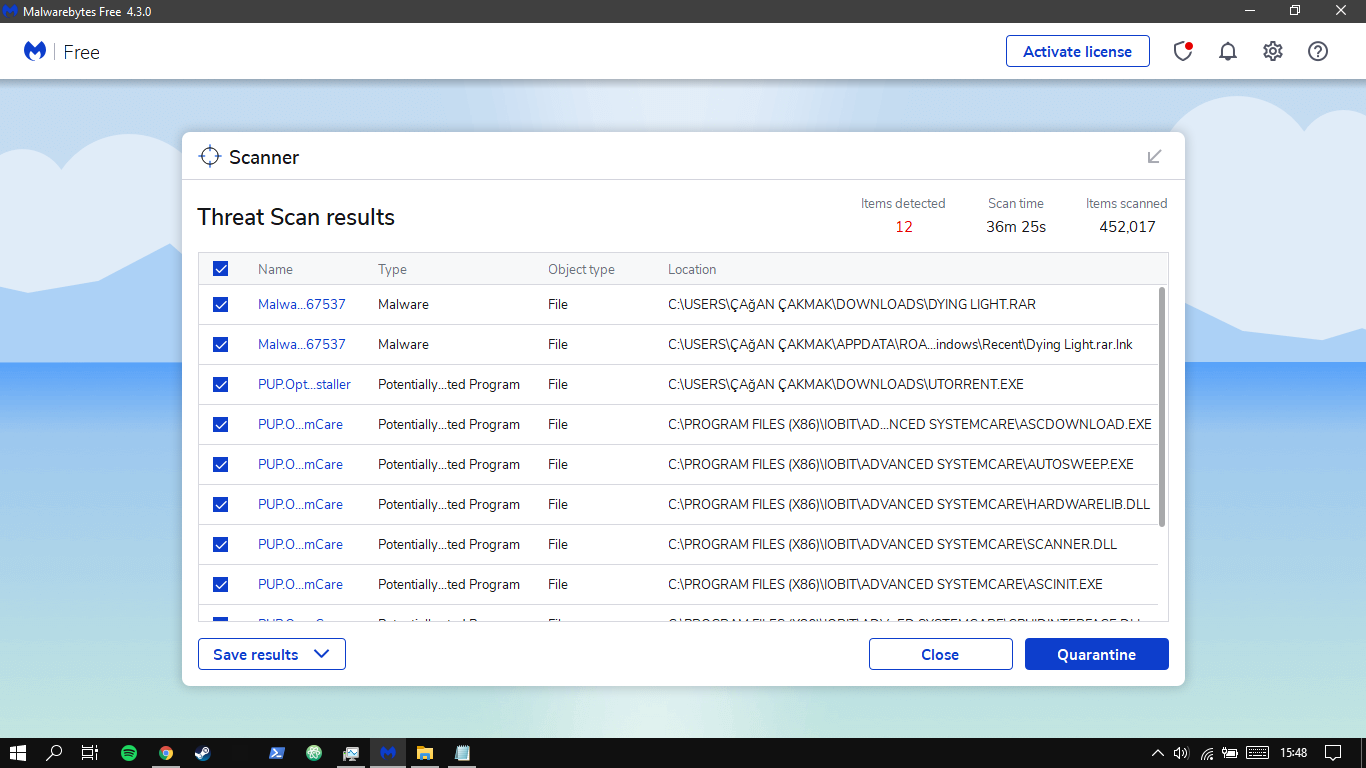This screenshot has width=1366, height=768.
Task: Click the Scanner crosshair icon
Action: [x=209, y=157]
